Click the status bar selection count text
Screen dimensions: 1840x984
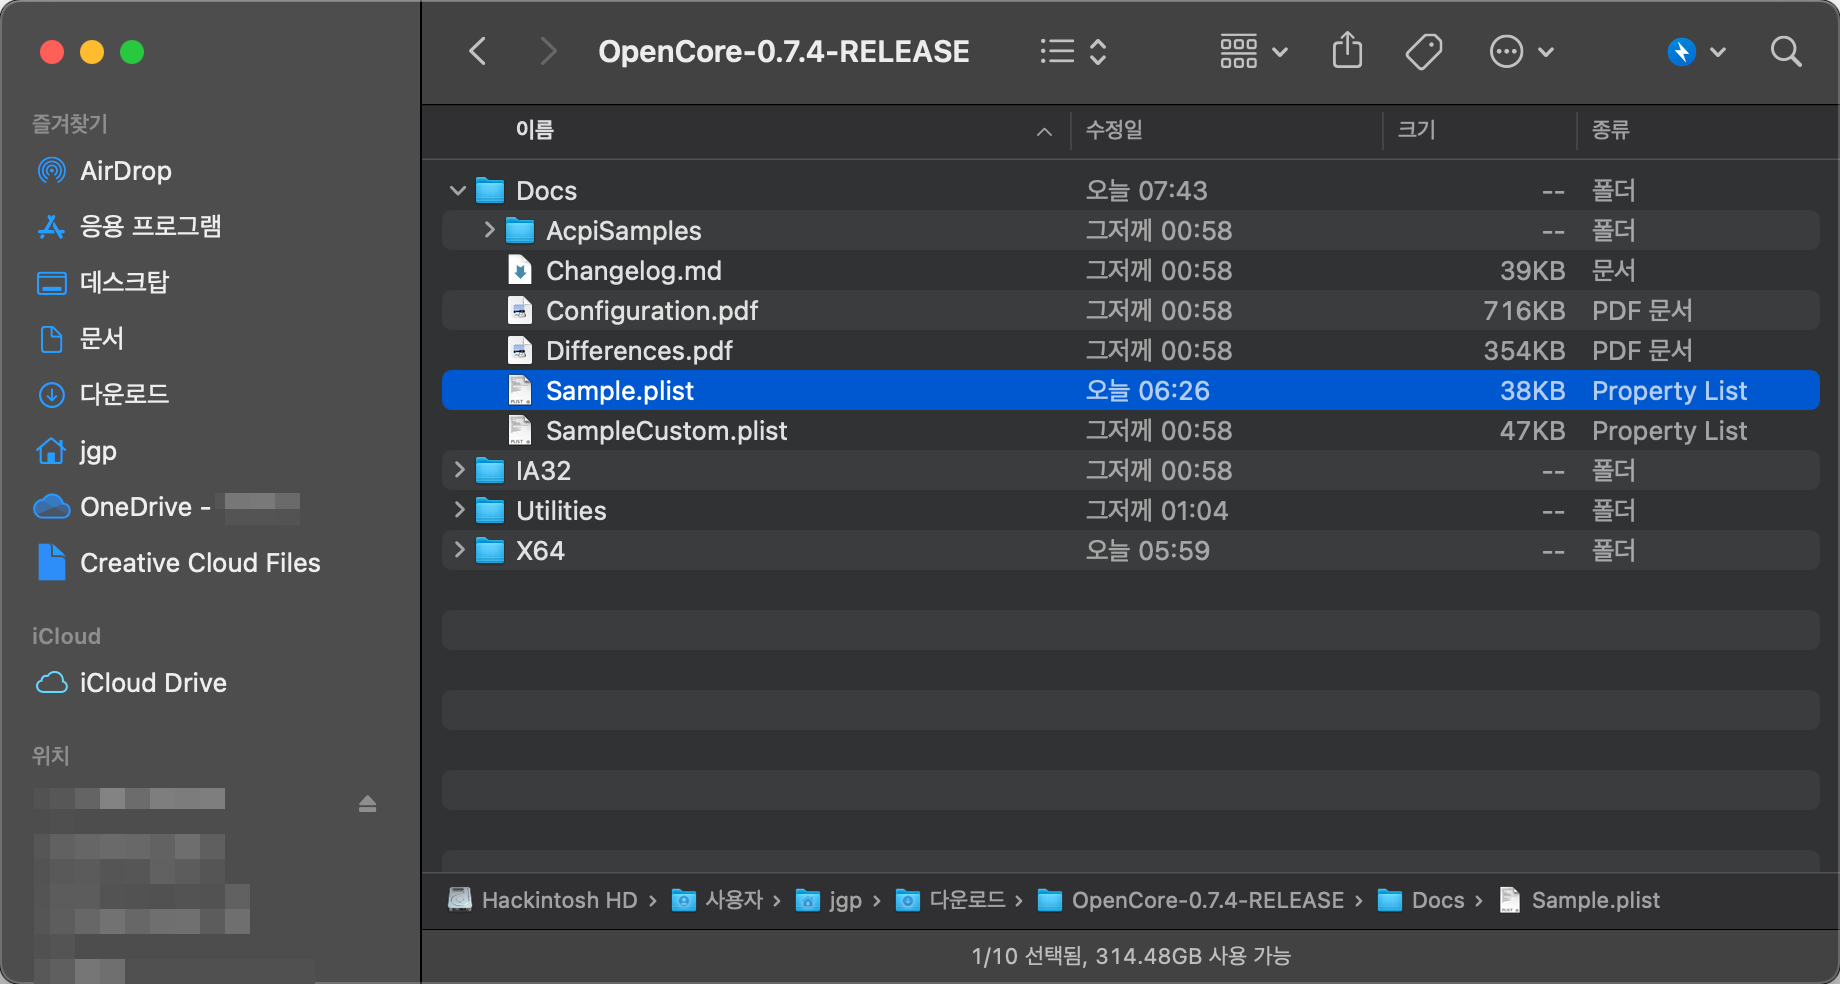(x=1130, y=956)
